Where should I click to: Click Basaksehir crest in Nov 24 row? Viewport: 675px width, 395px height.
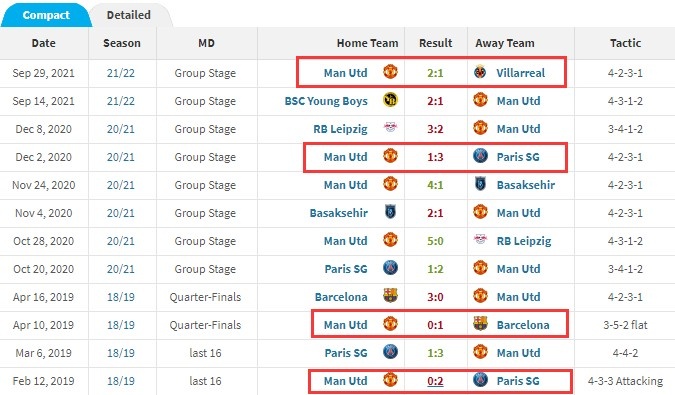coord(480,184)
